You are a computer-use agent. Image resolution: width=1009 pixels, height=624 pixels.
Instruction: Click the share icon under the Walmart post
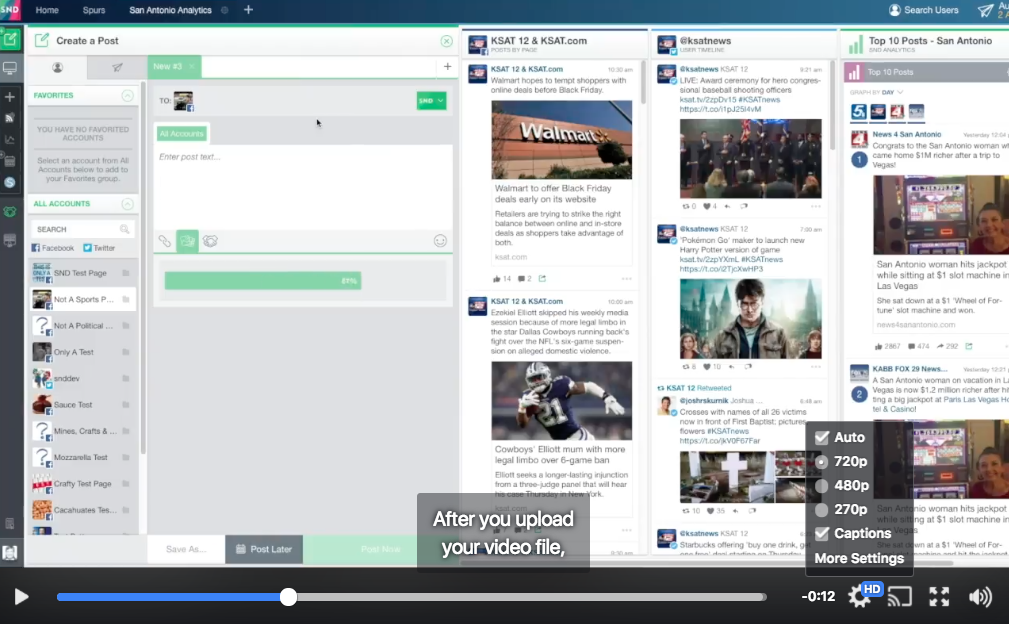542,279
